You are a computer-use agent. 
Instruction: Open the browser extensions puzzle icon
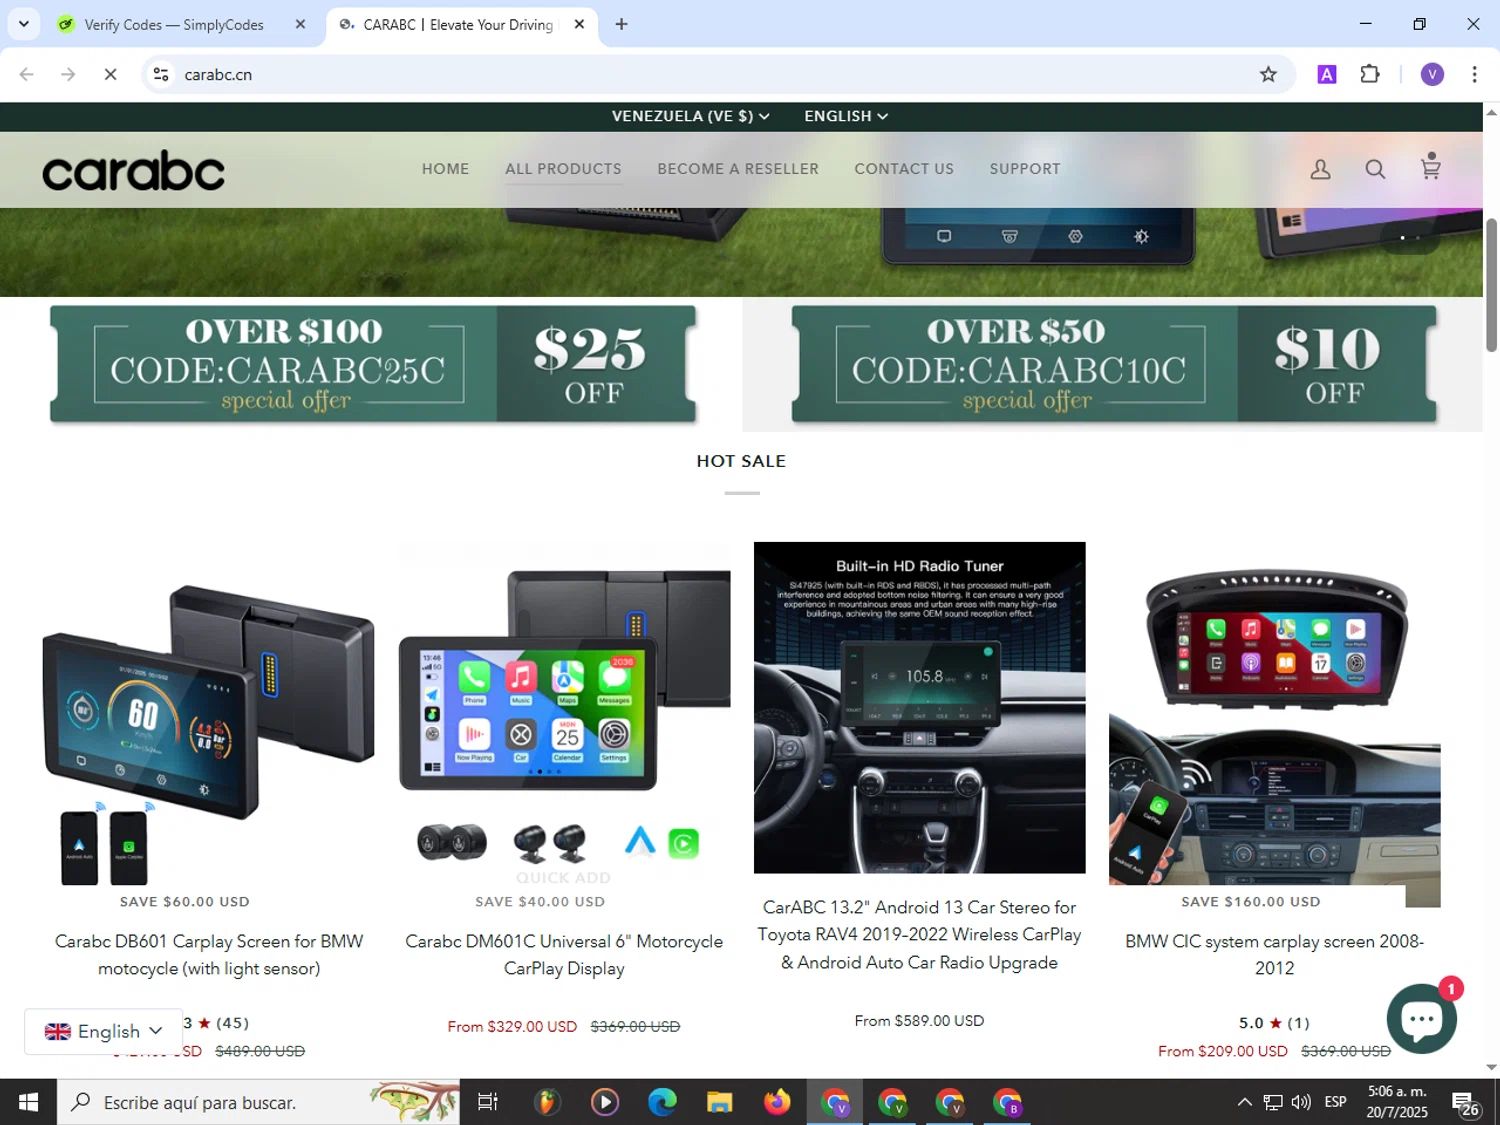tap(1370, 74)
